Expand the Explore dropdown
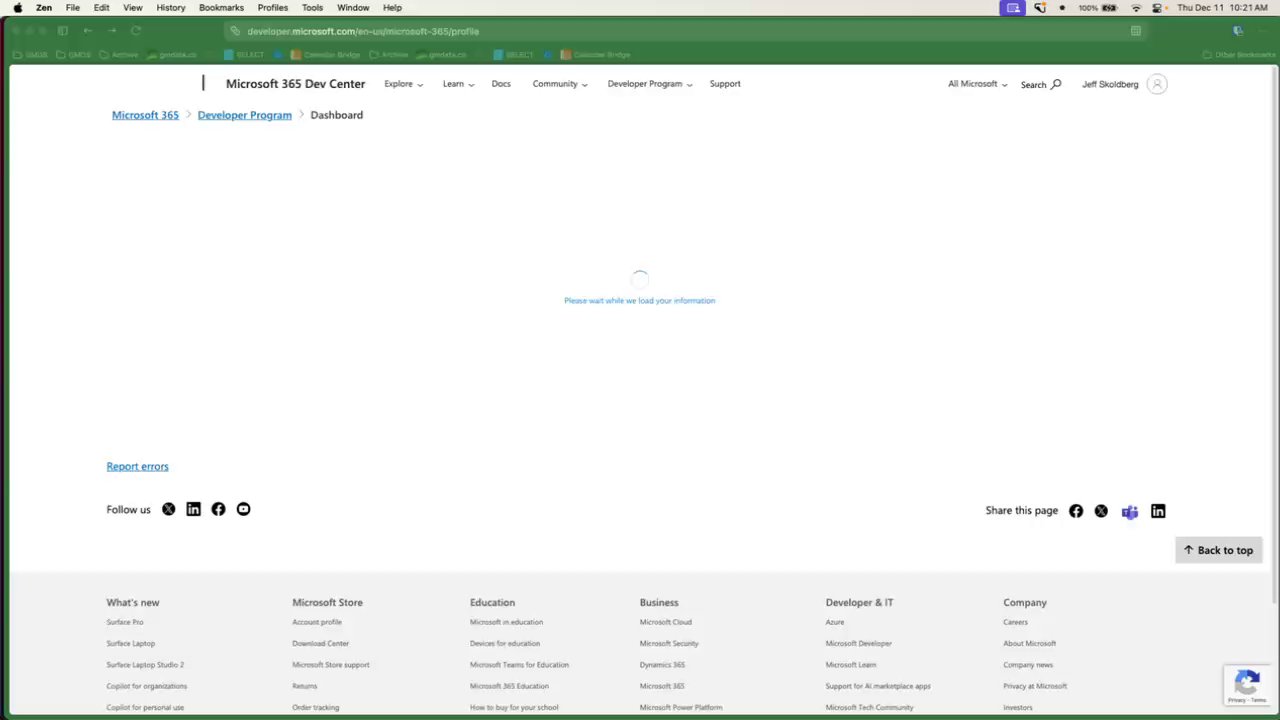 tap(403, 84)
